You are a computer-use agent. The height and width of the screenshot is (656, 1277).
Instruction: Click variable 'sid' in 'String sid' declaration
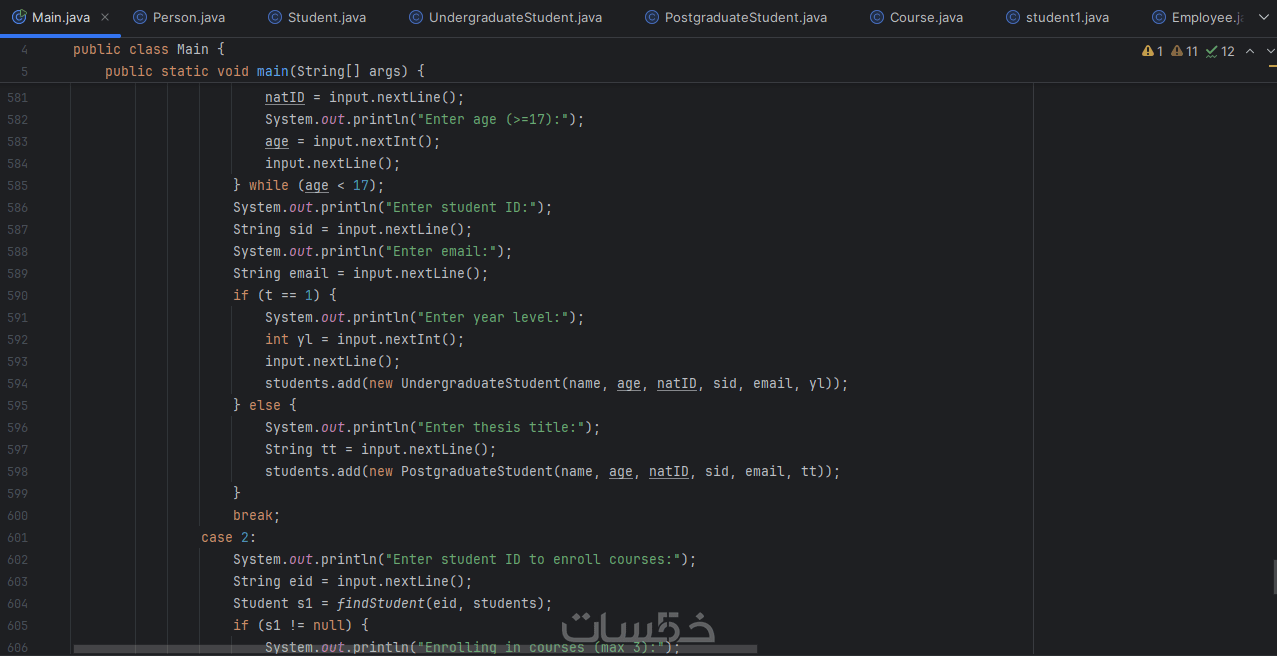[x=301, y=229]
